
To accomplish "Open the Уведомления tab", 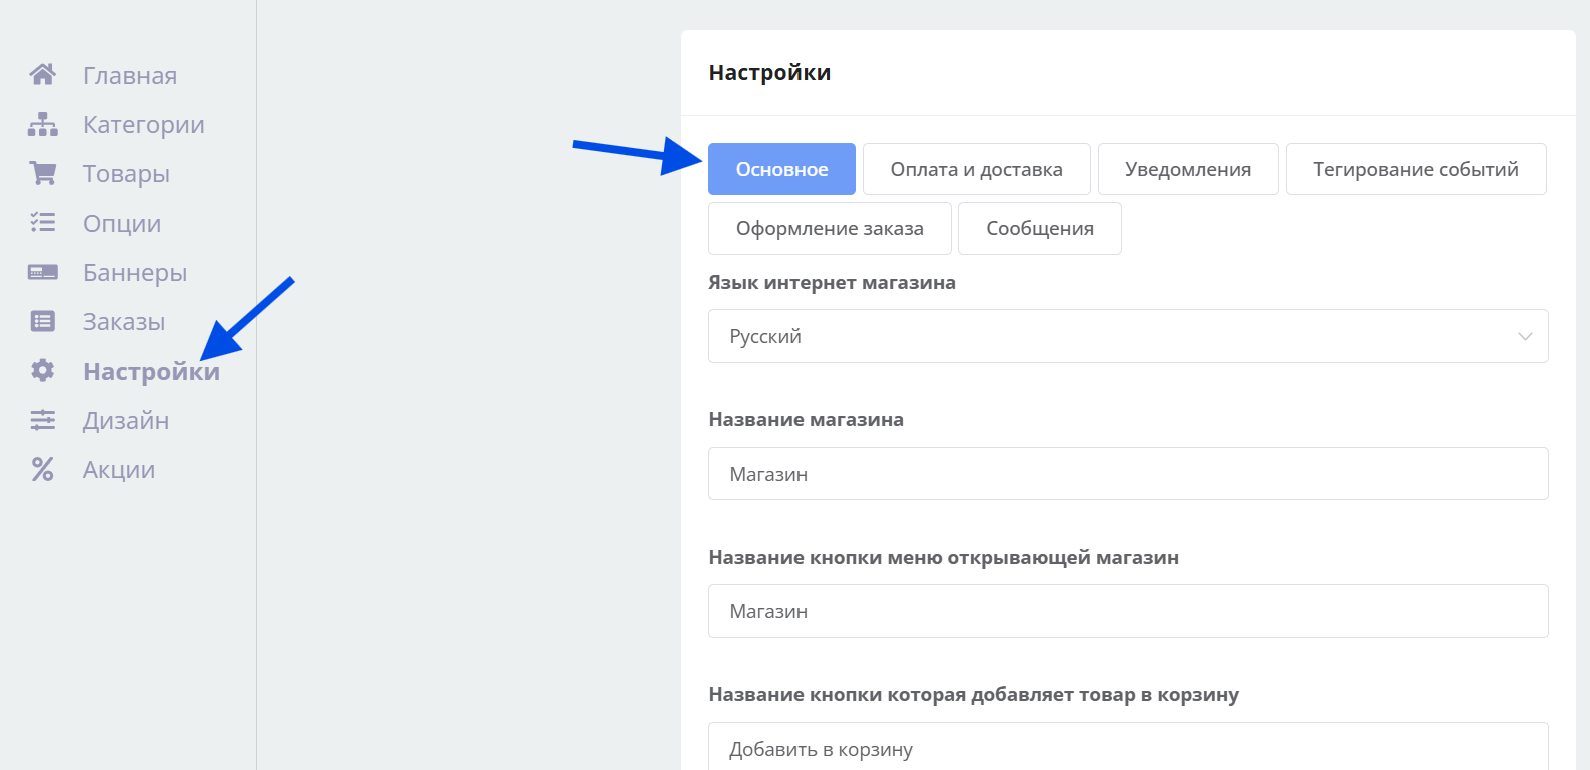I will pyautogui.click(x=1187, y=169).
